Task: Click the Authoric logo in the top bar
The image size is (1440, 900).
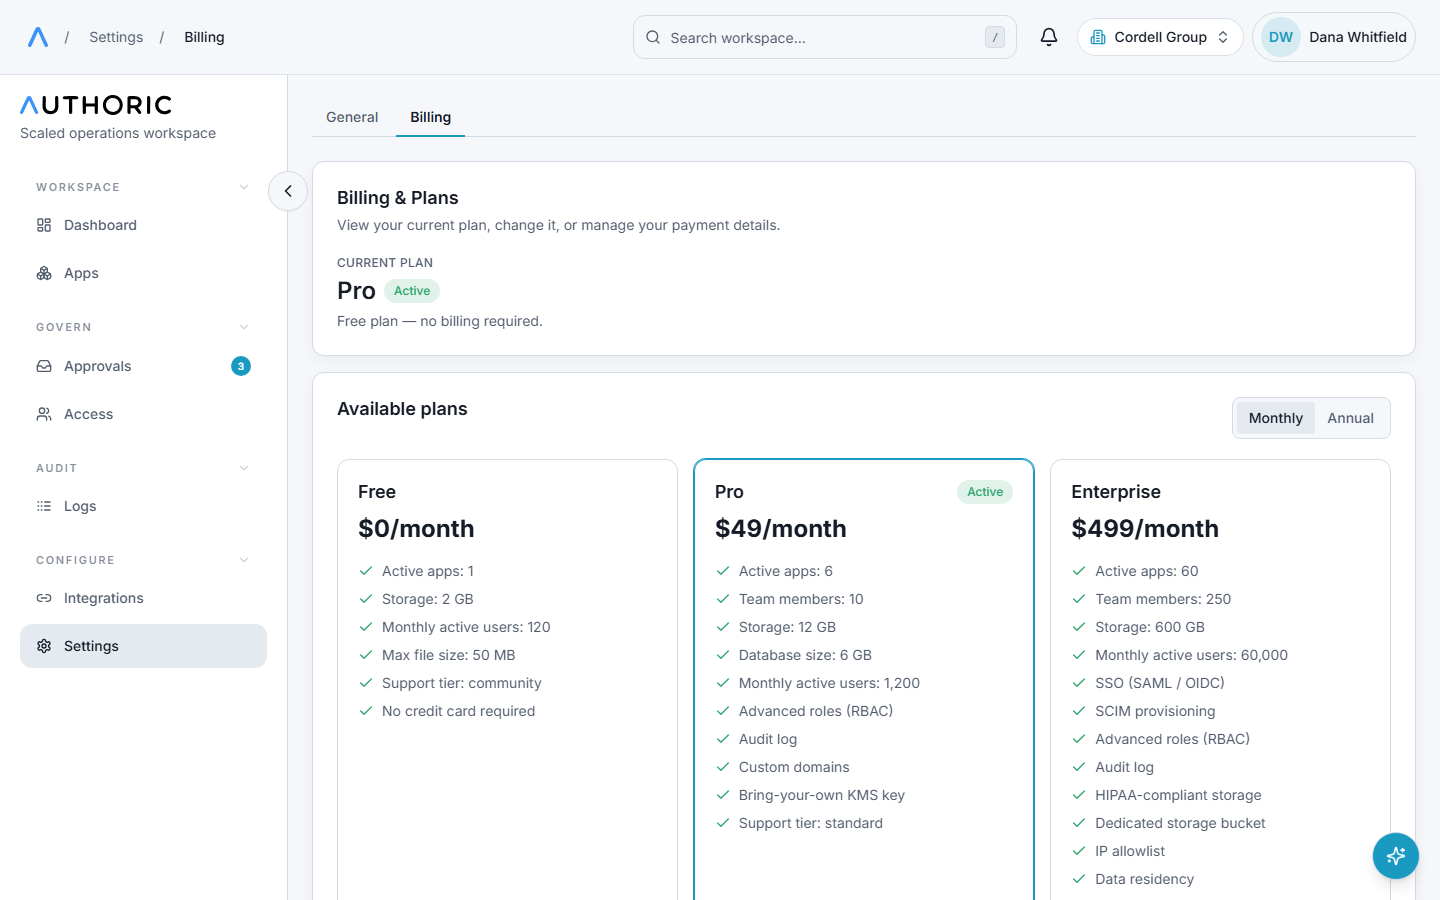Action: click(38, 37)
